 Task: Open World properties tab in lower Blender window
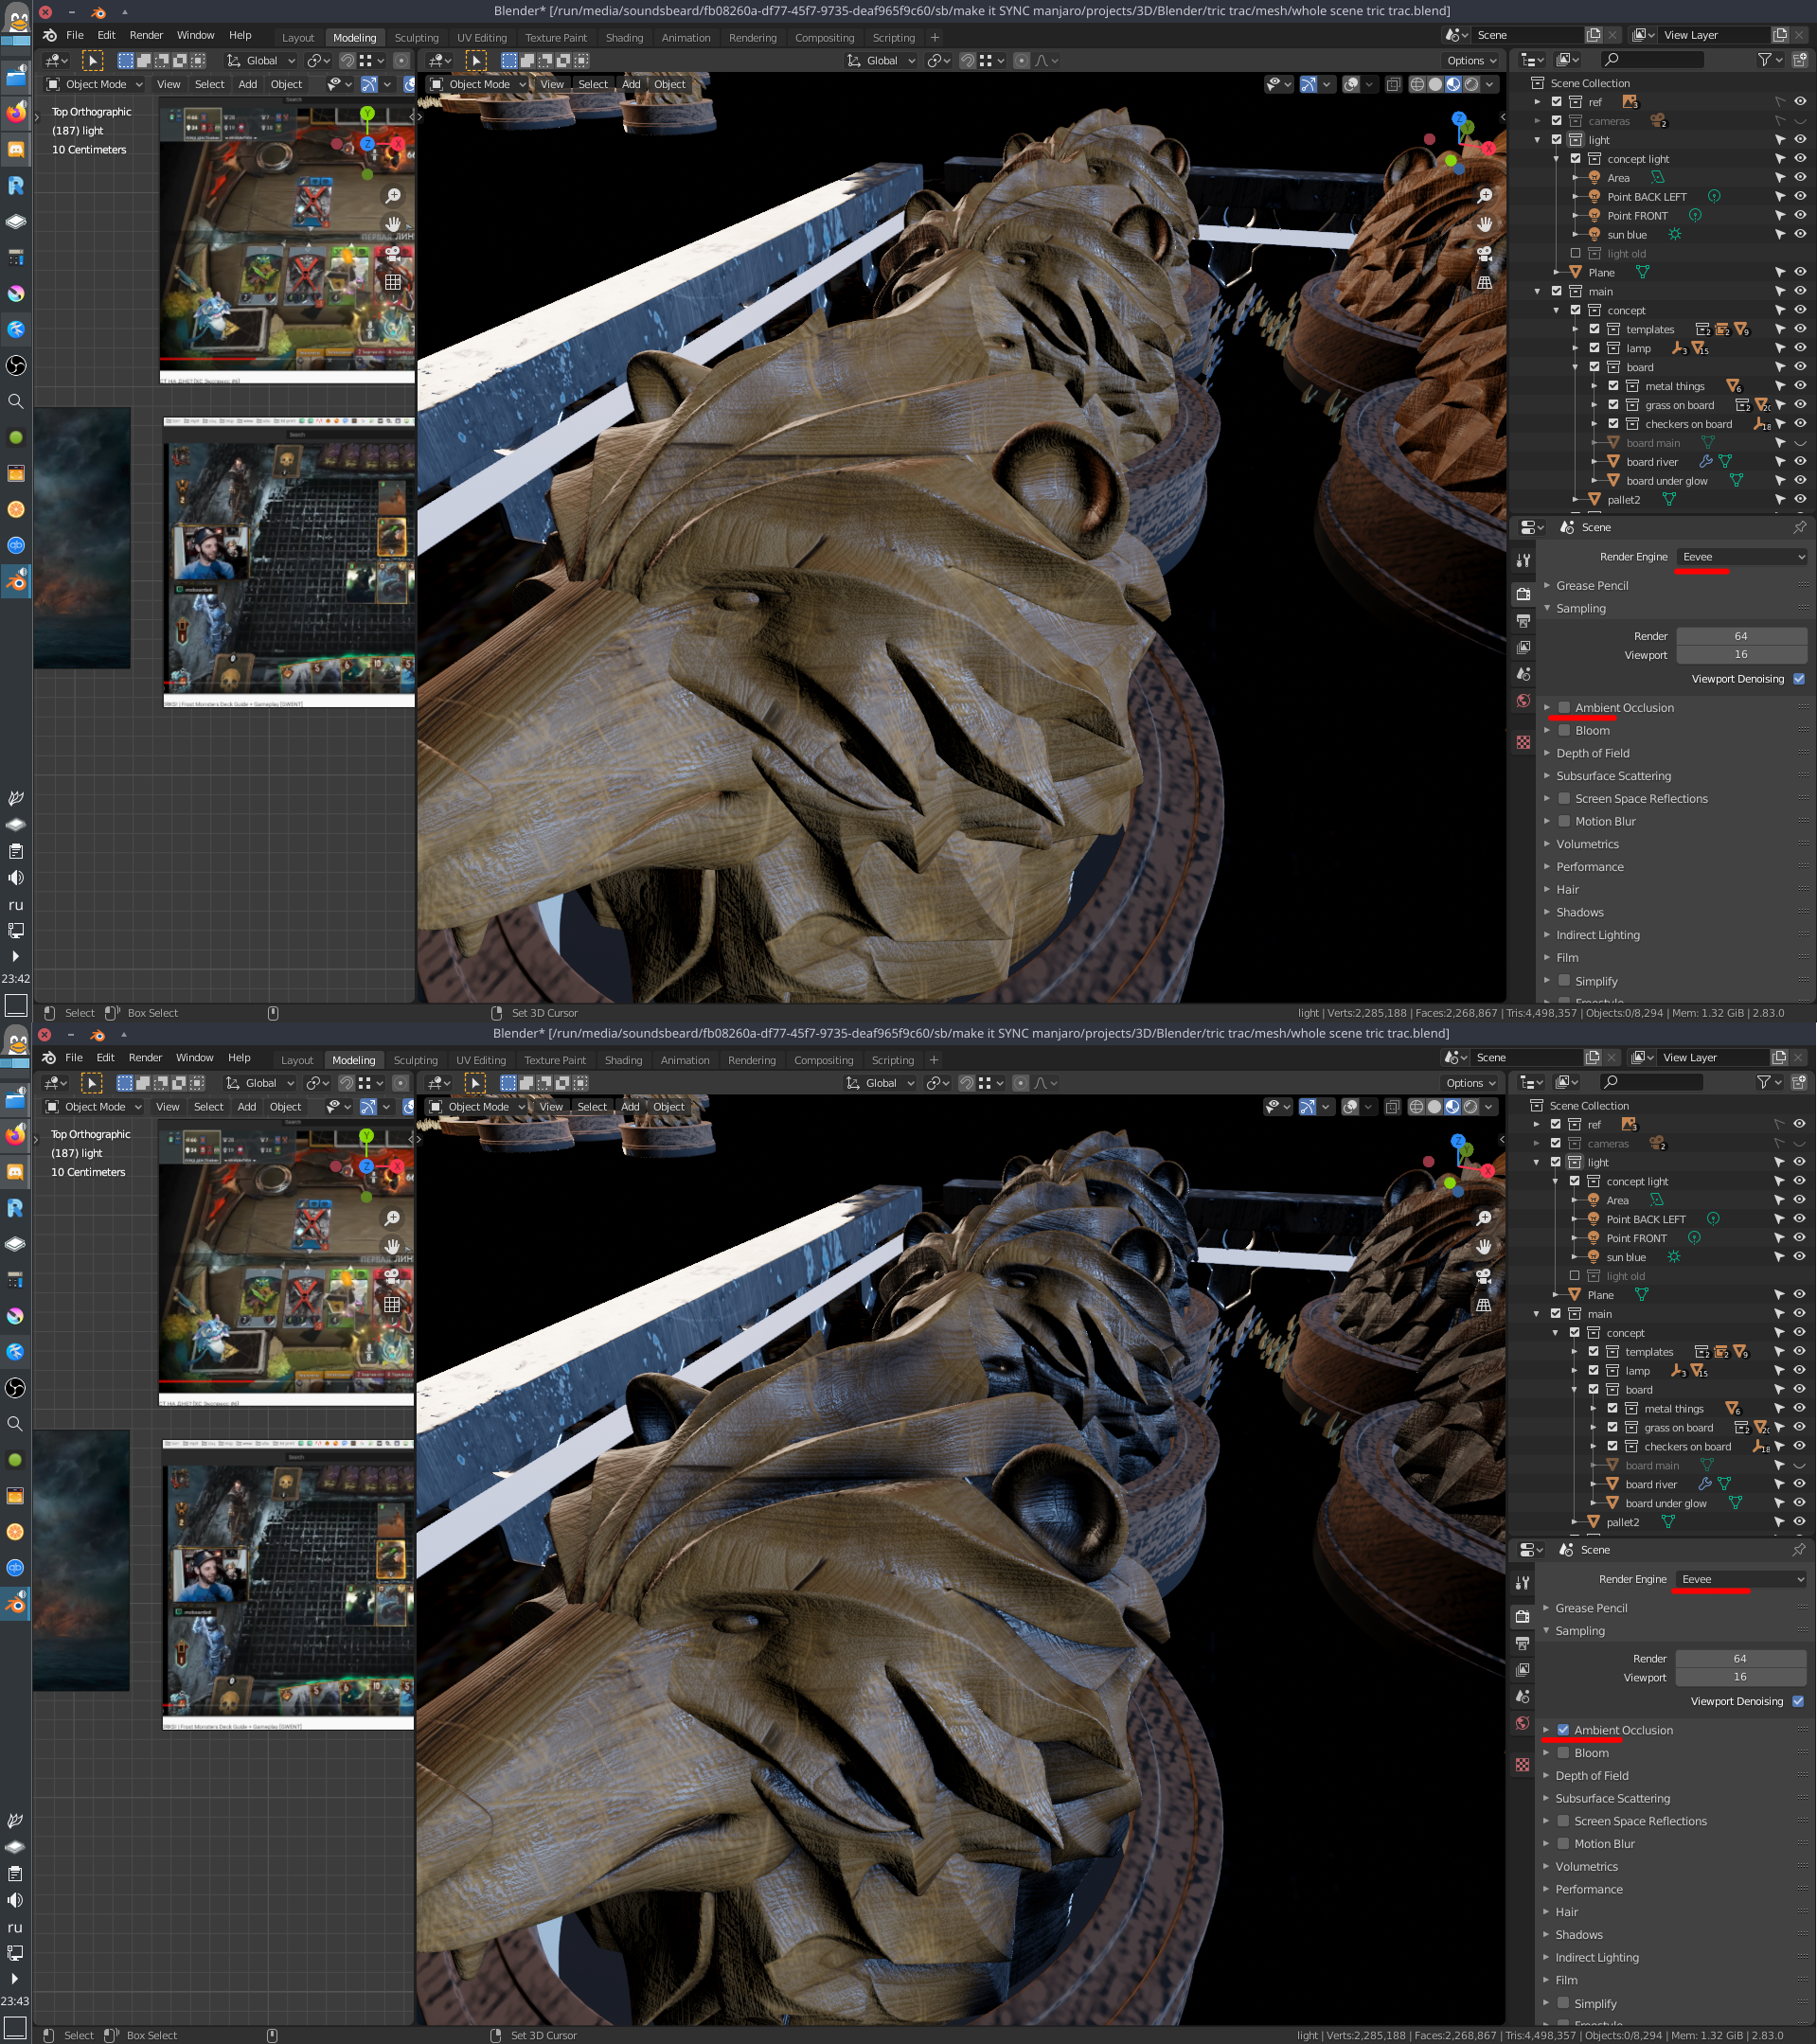(1522, 1723)
